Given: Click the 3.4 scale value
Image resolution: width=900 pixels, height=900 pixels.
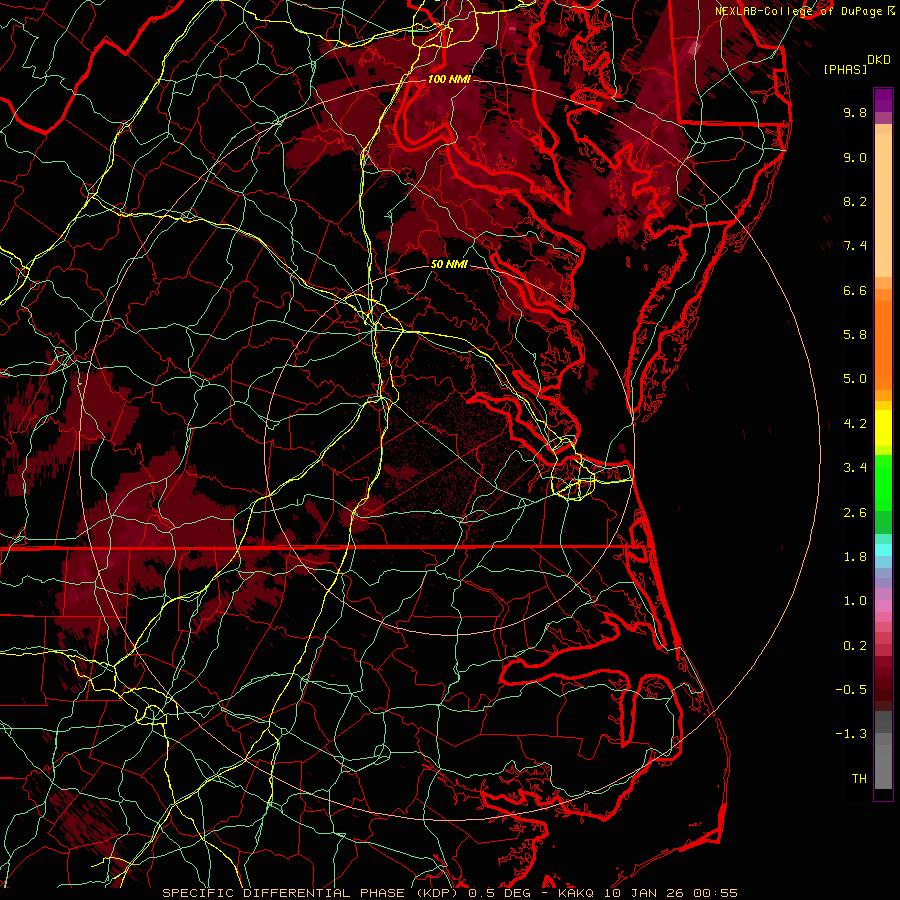Looking at the screenshot, I should pos(855,468).
